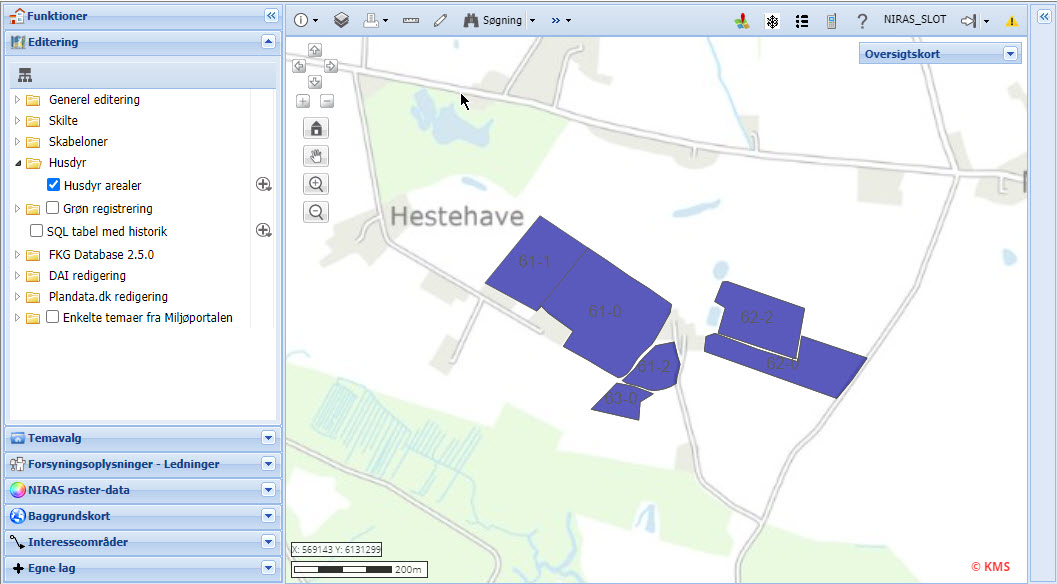Click the home extent map button

[x=317, y=128]
